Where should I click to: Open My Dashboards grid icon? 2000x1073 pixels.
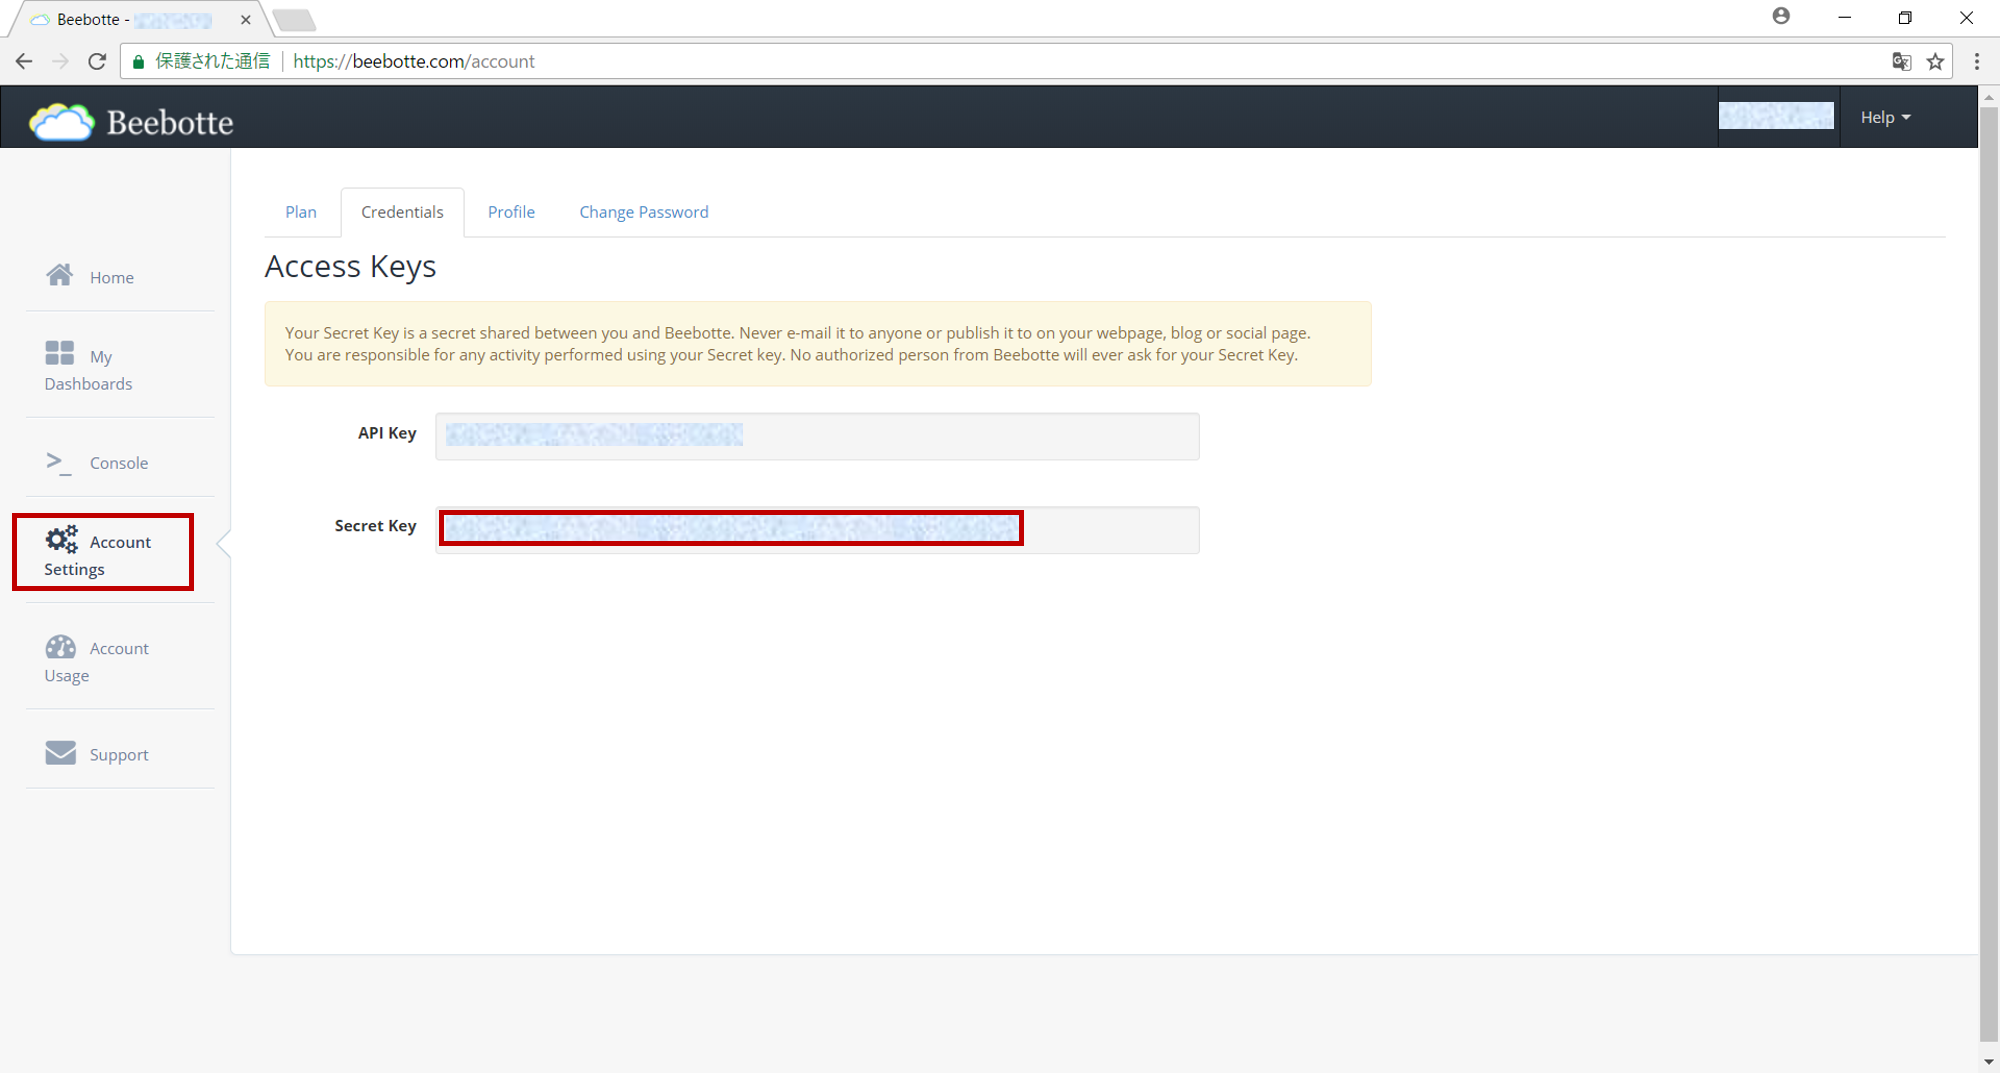(60, 353)
